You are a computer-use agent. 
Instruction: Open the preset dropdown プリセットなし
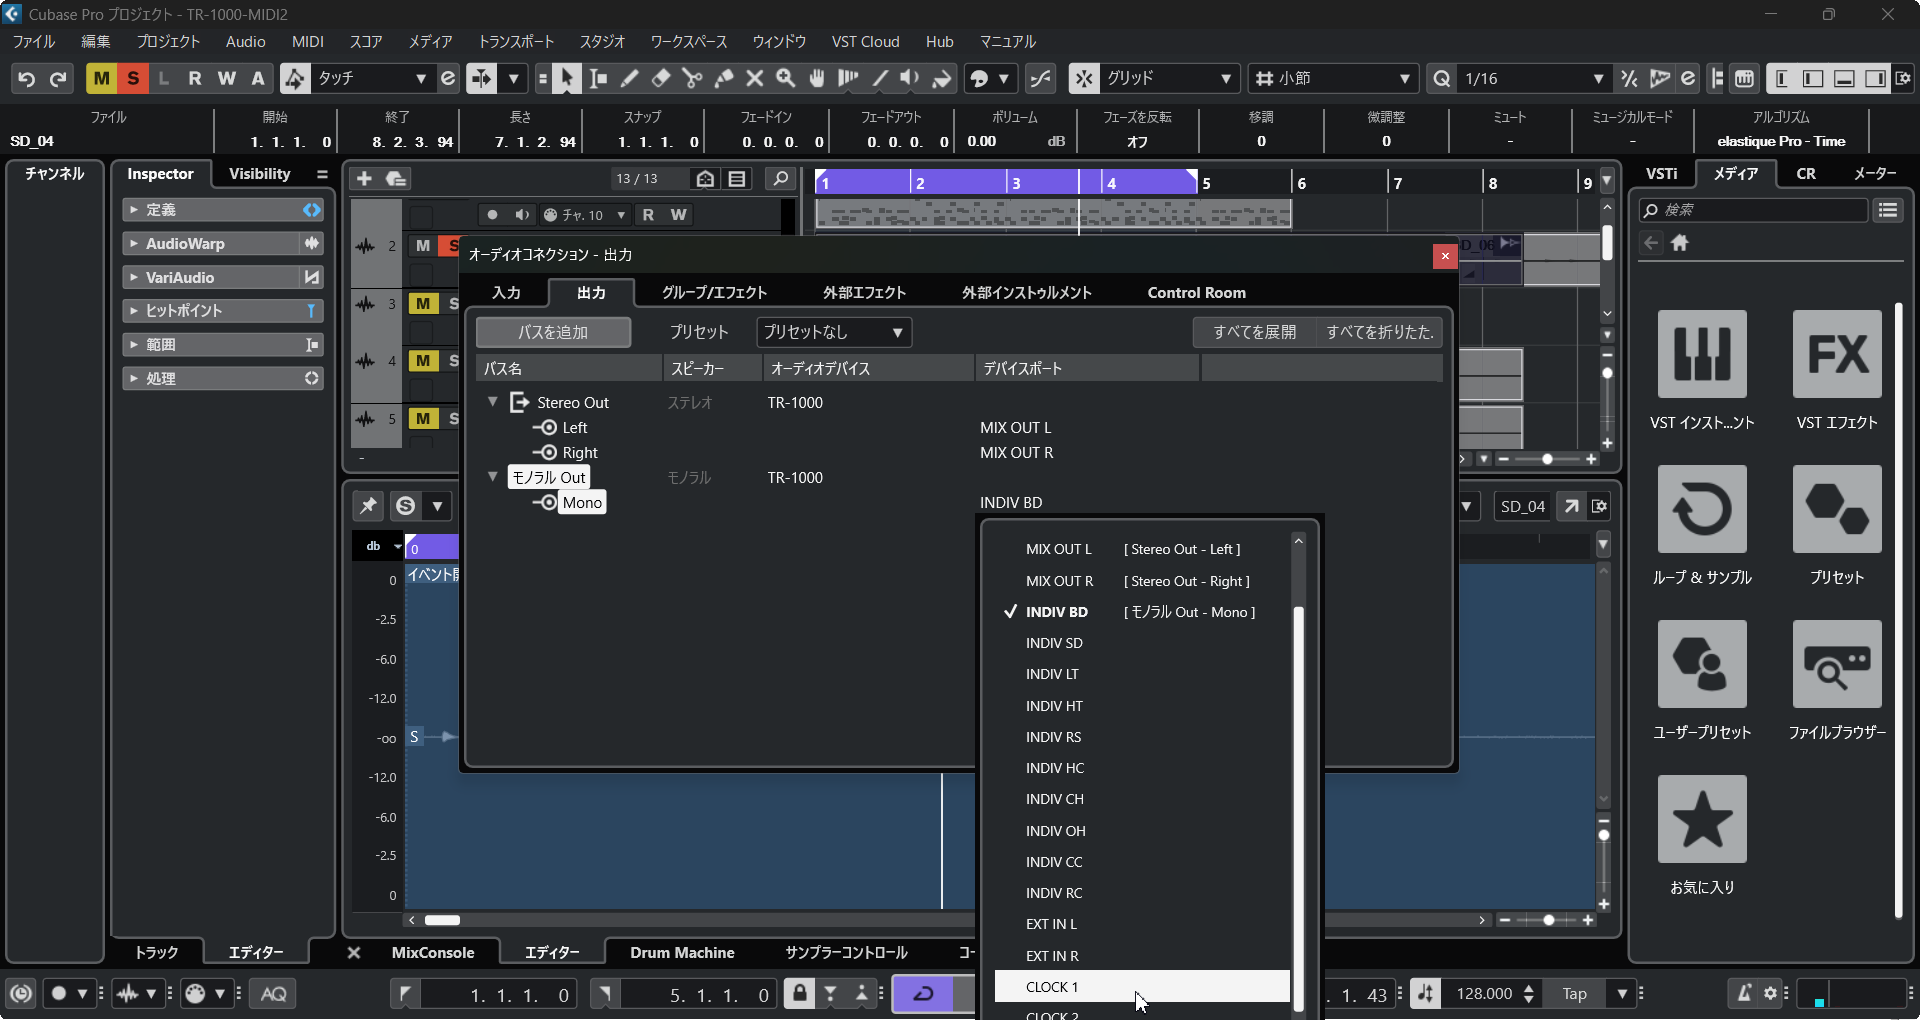click(833, 332)
